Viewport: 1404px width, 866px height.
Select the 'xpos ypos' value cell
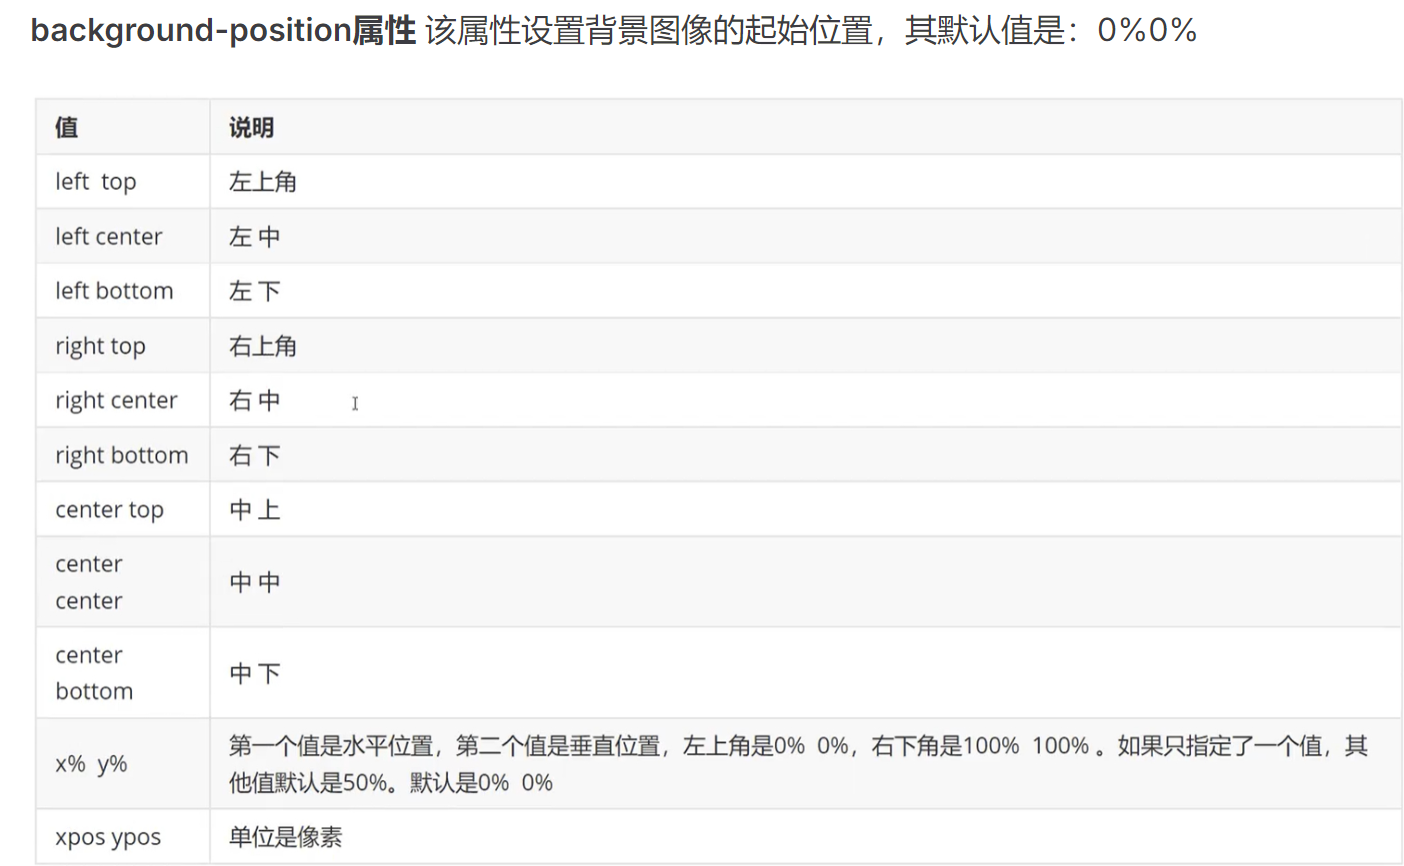pyautogui.click(x=108, y=837)
